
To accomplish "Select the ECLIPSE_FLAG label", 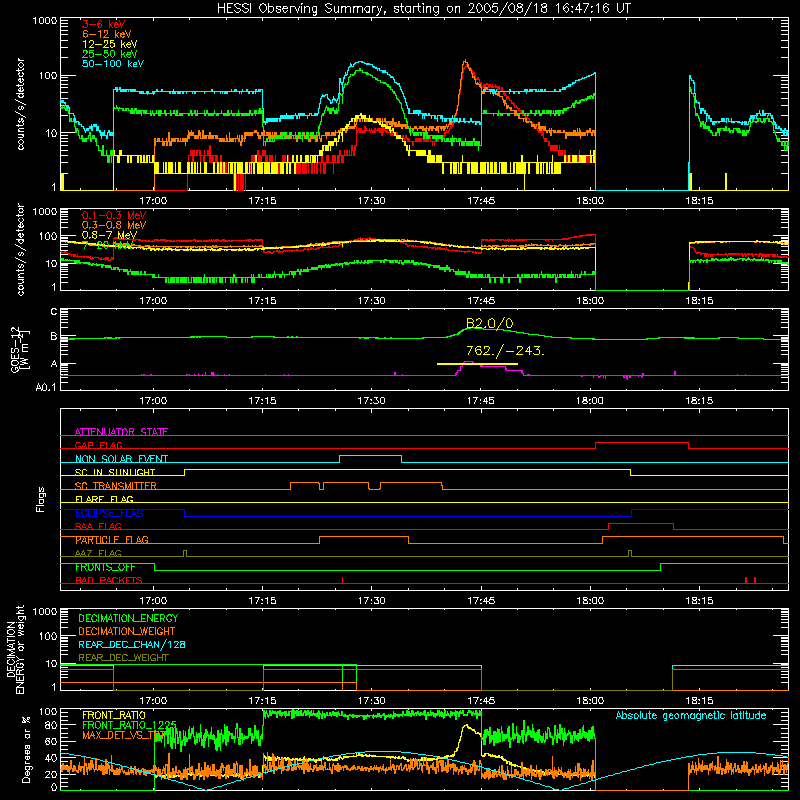I will 109,513.
